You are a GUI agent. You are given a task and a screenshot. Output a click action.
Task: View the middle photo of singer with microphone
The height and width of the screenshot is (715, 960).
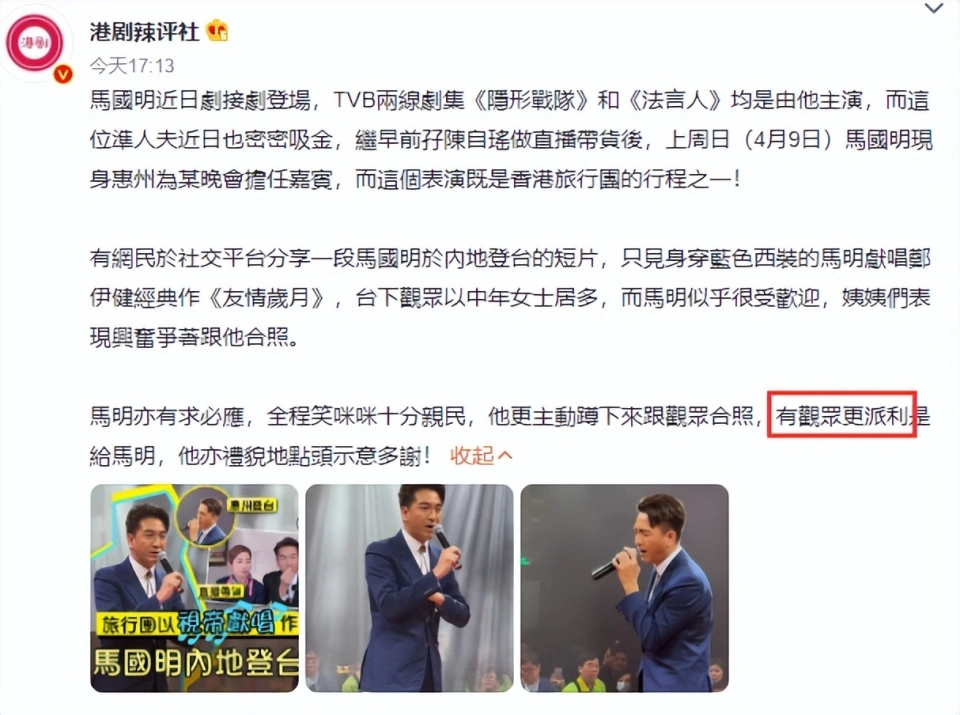click(410, 588)
